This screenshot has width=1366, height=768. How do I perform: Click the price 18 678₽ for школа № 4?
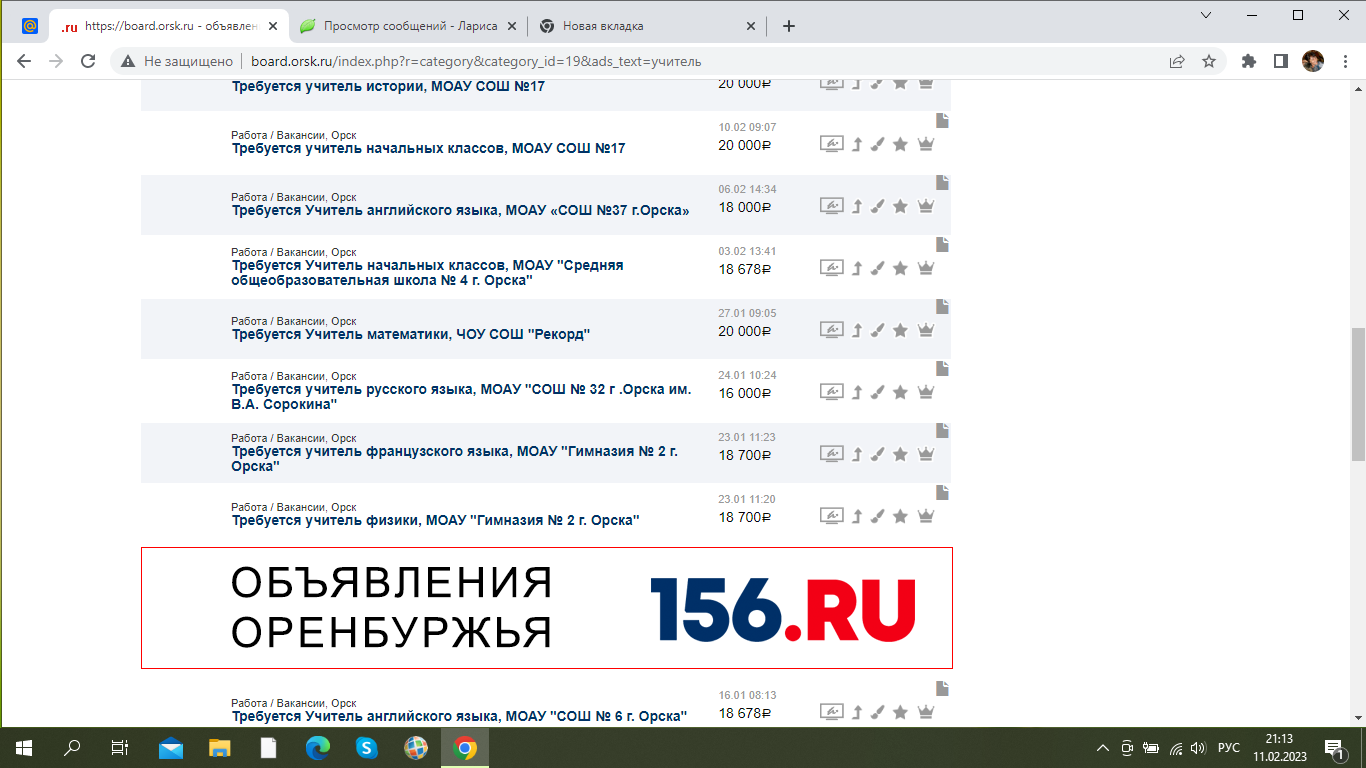pyautogui.click(x=745, y=269)
